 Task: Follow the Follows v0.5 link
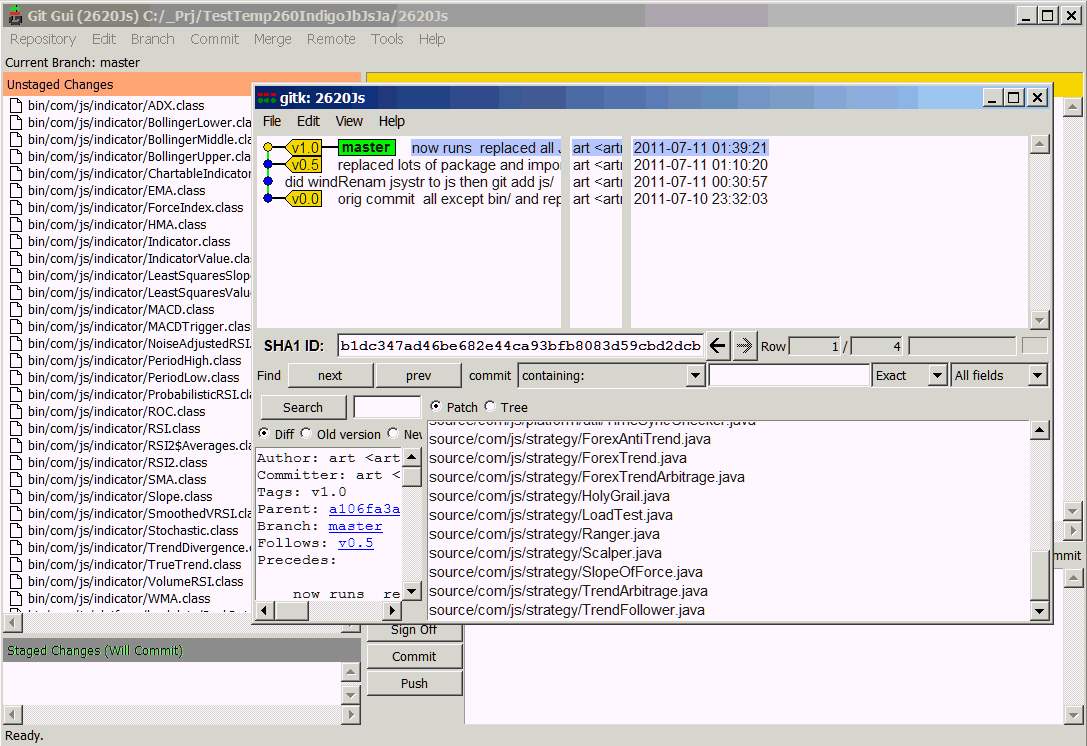356,543
